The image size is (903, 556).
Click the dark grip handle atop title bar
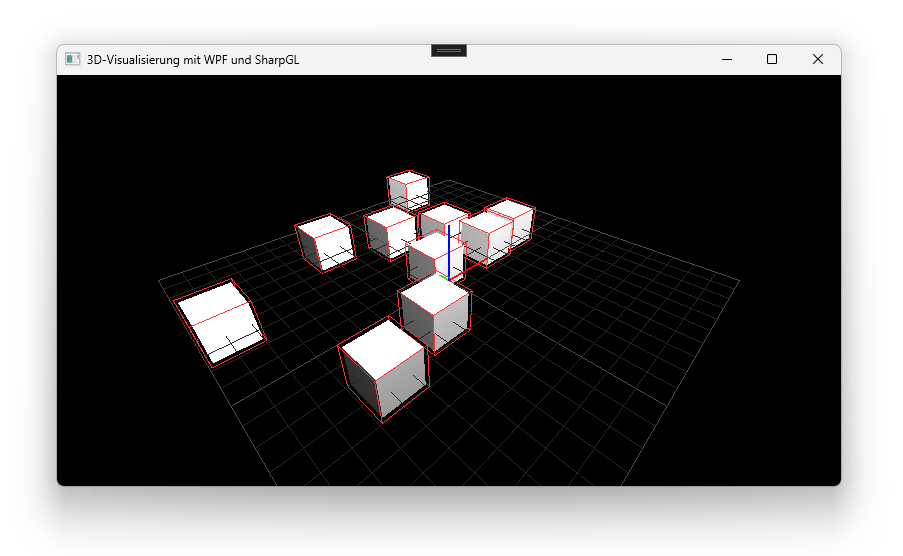pyautogui.click(x=449, y=51)
